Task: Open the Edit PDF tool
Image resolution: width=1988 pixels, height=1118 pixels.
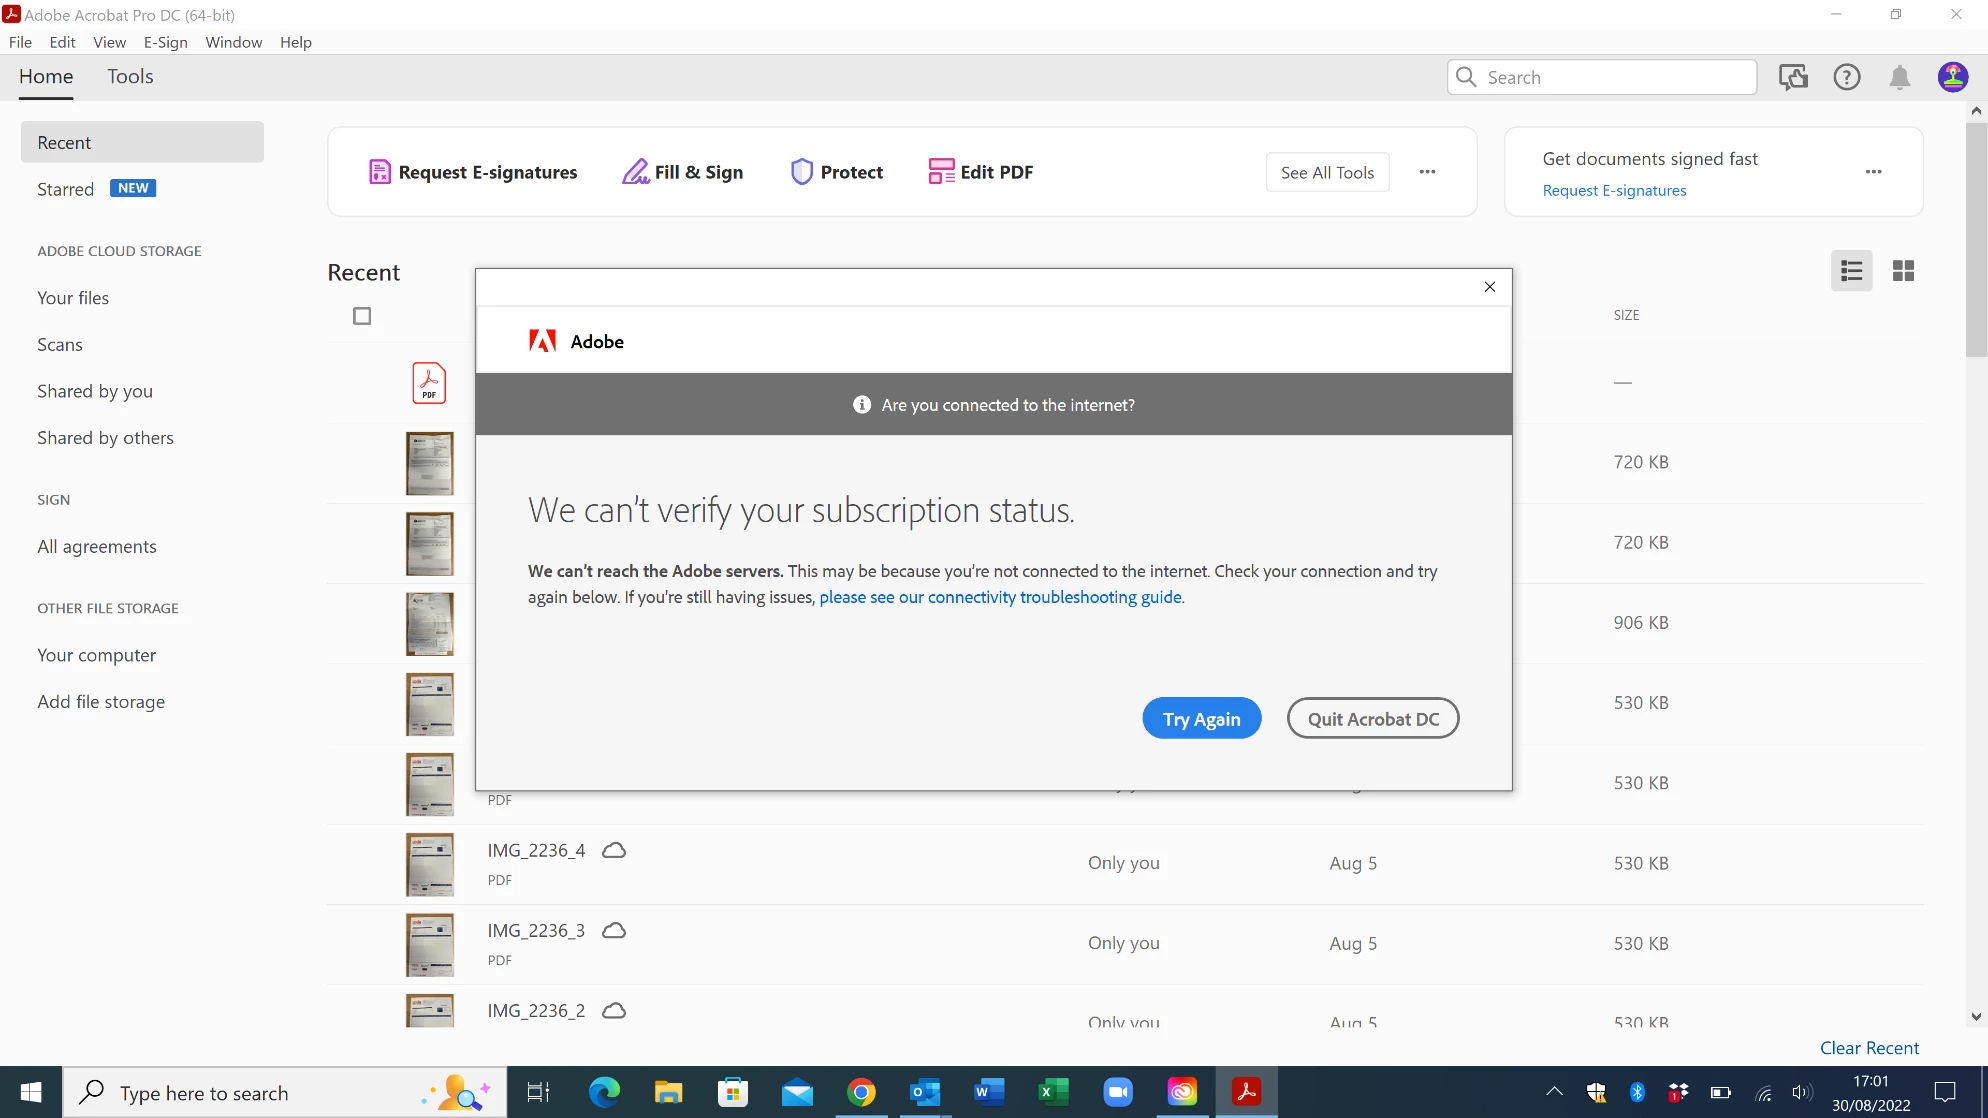Action: (x=980, y=172)
